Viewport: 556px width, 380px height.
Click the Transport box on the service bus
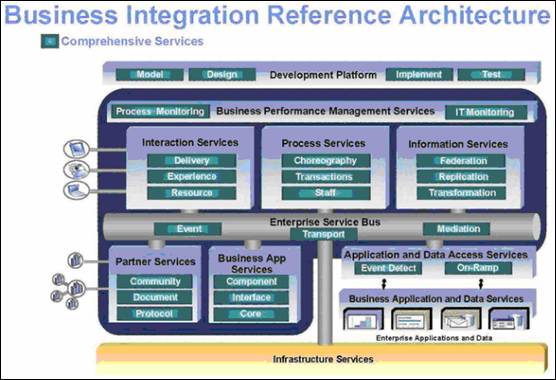point(323,234)
